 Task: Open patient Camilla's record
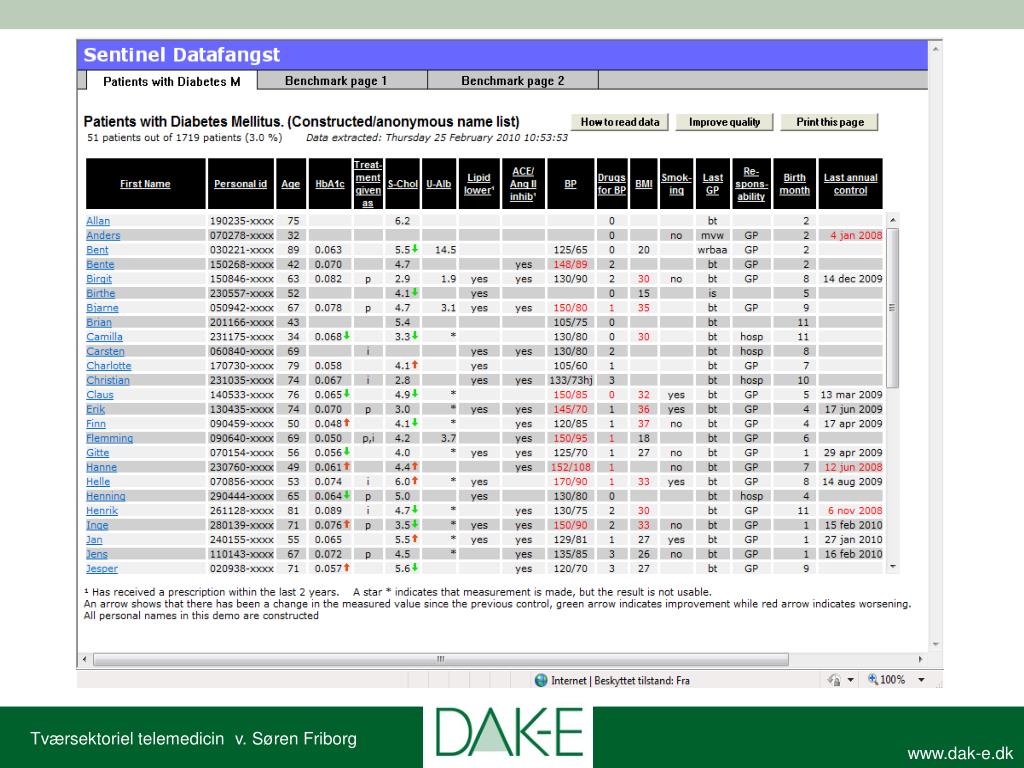coord(104,337)
